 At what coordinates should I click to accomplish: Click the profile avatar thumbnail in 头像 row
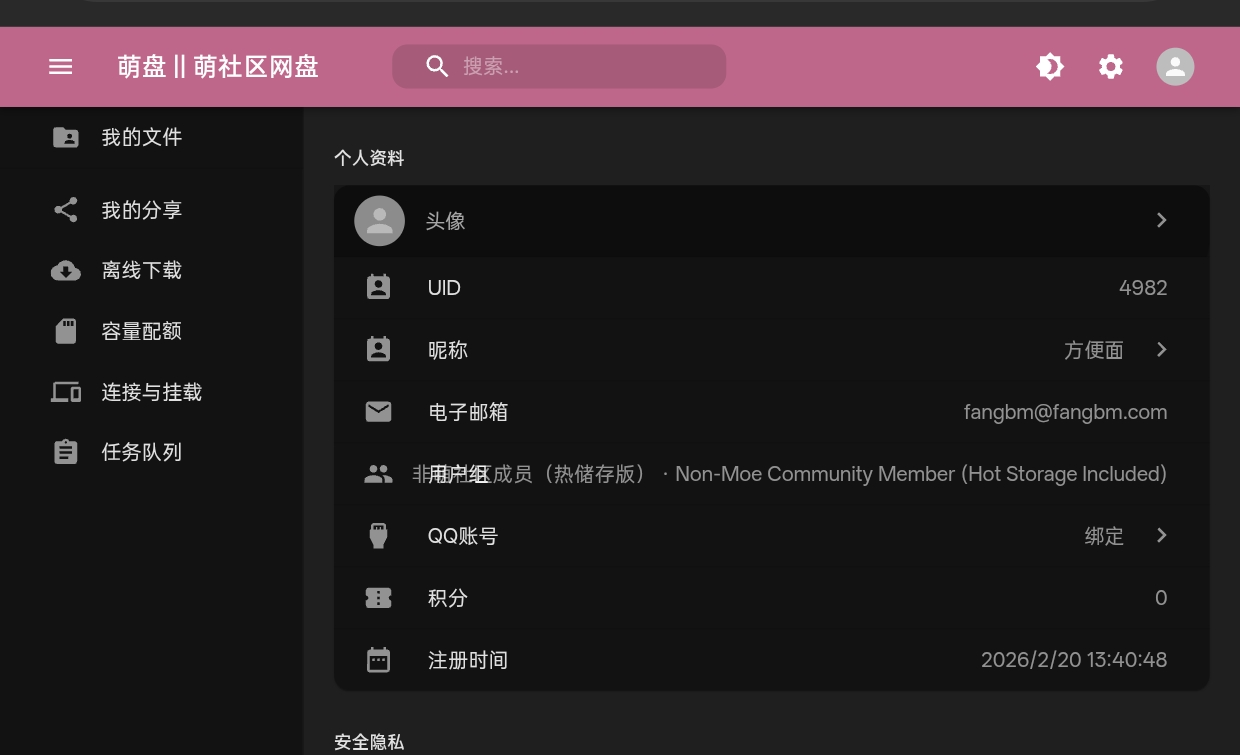[x=380, y=221]
